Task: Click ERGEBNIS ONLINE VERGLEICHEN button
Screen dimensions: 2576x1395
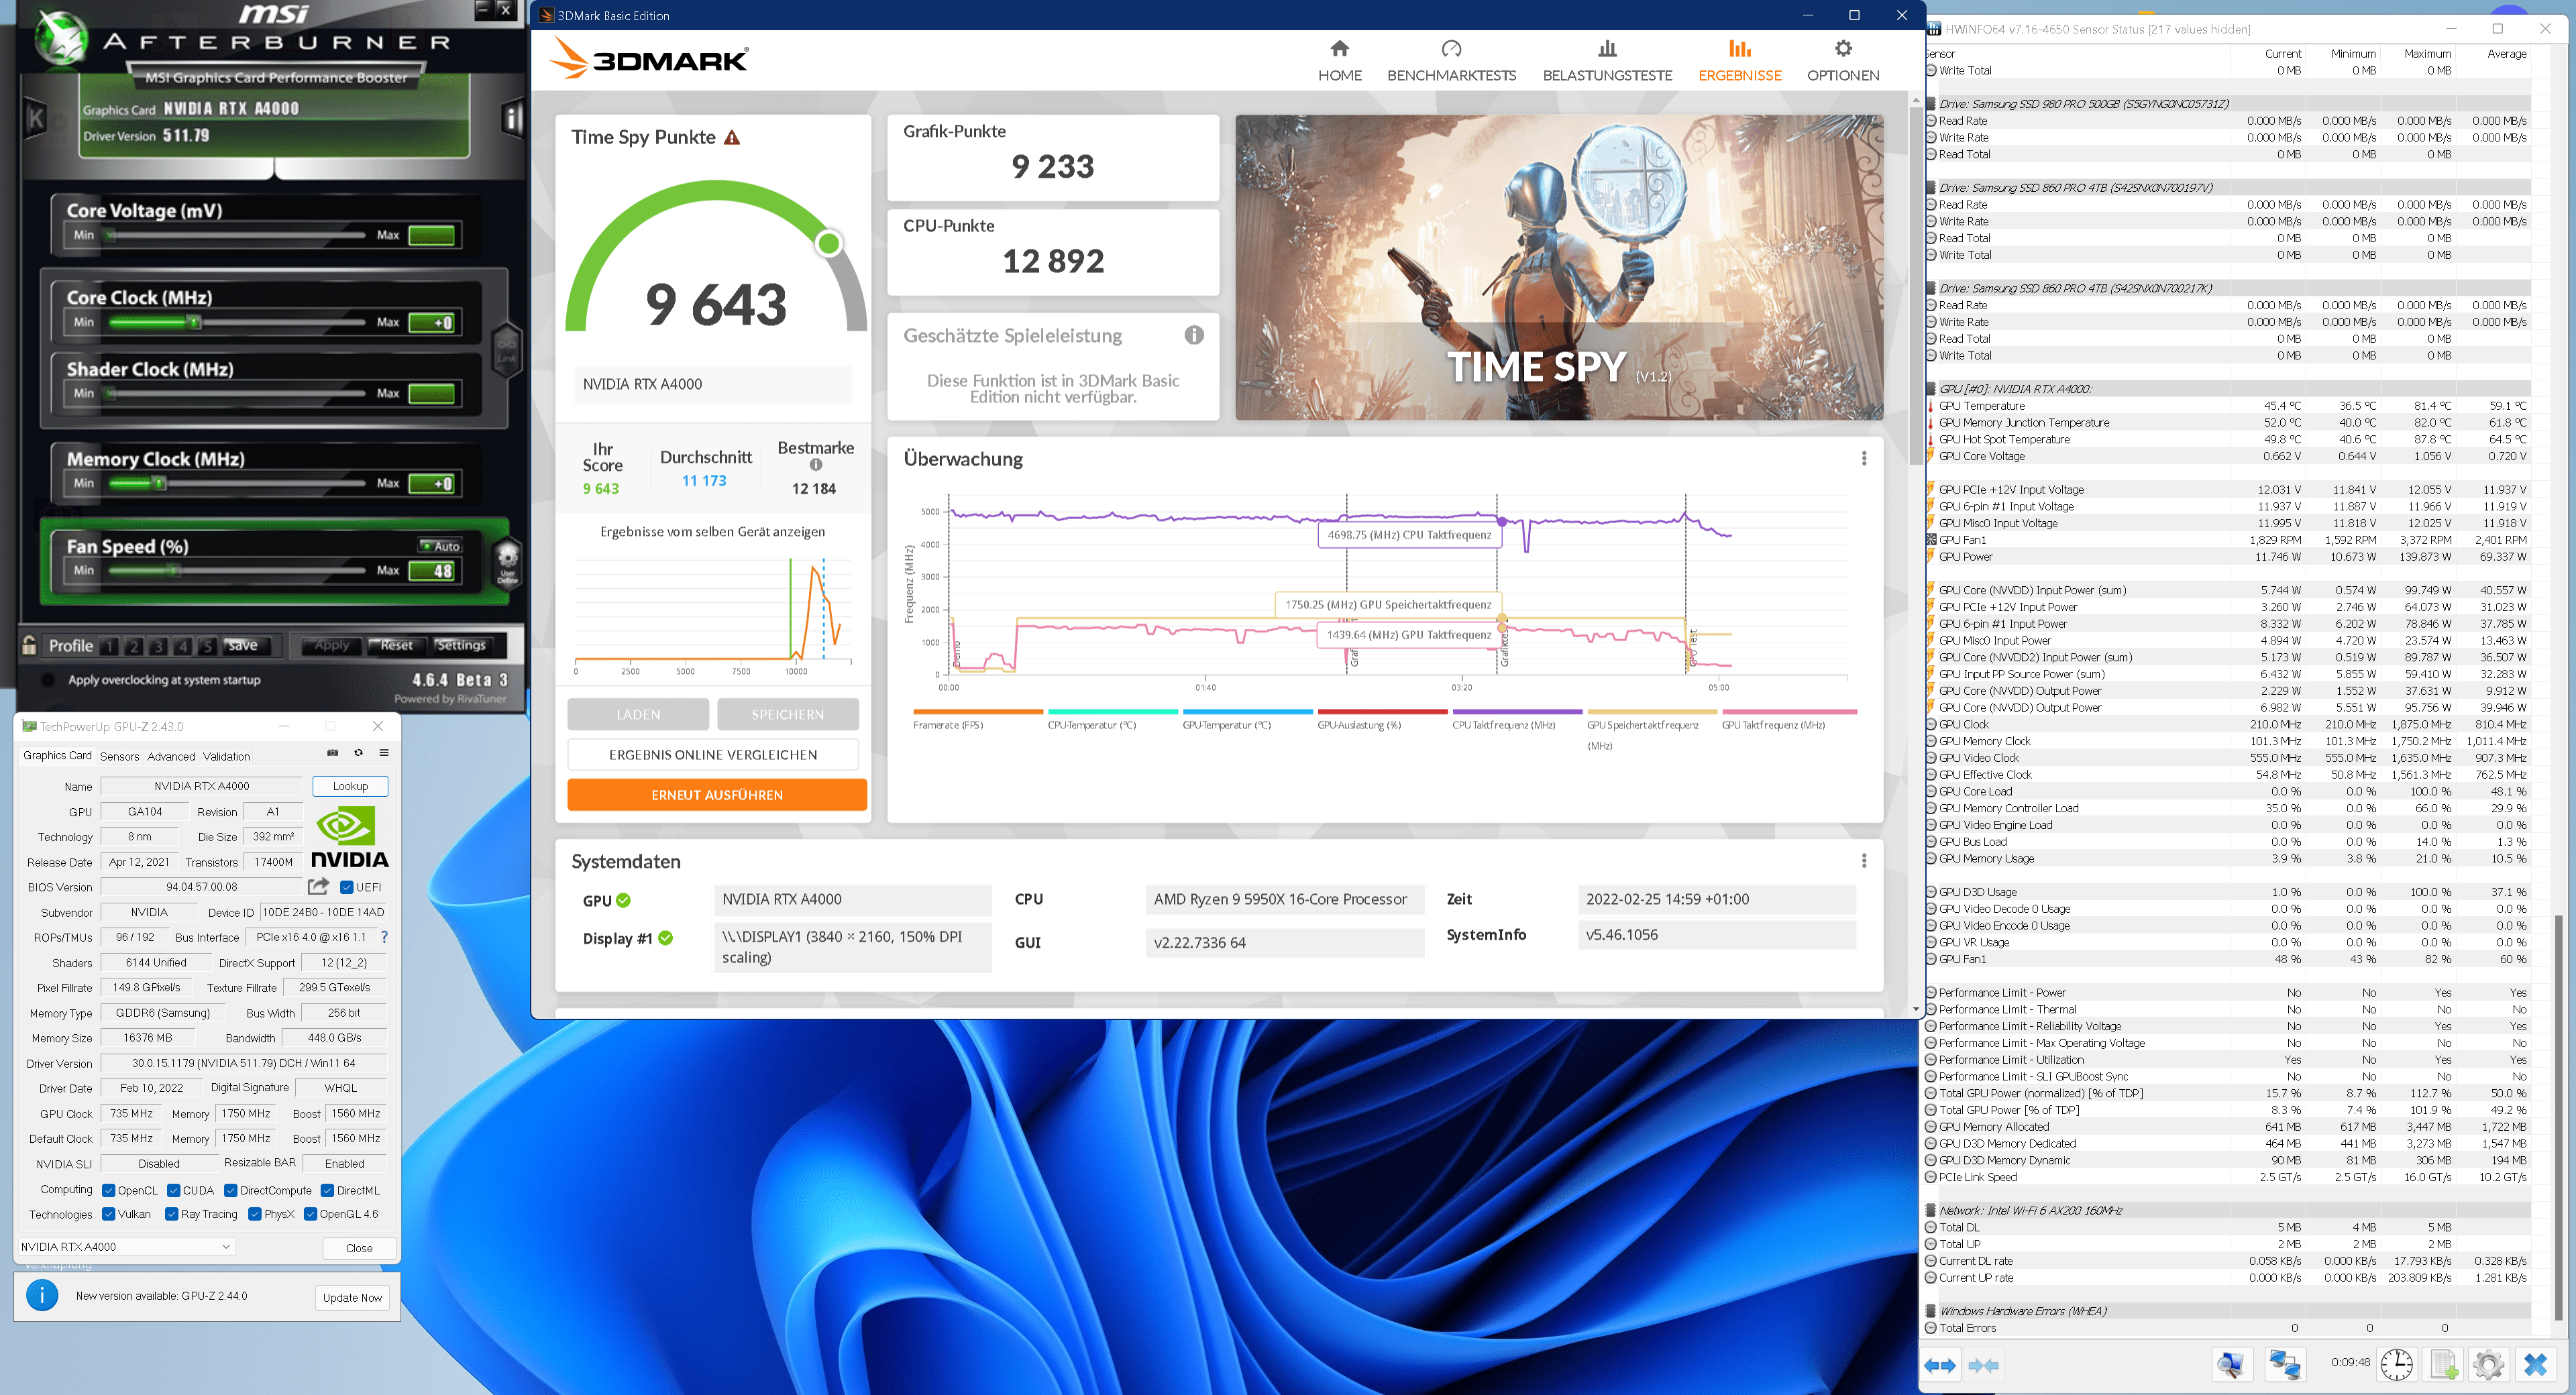Action: (x=713, y=755)
